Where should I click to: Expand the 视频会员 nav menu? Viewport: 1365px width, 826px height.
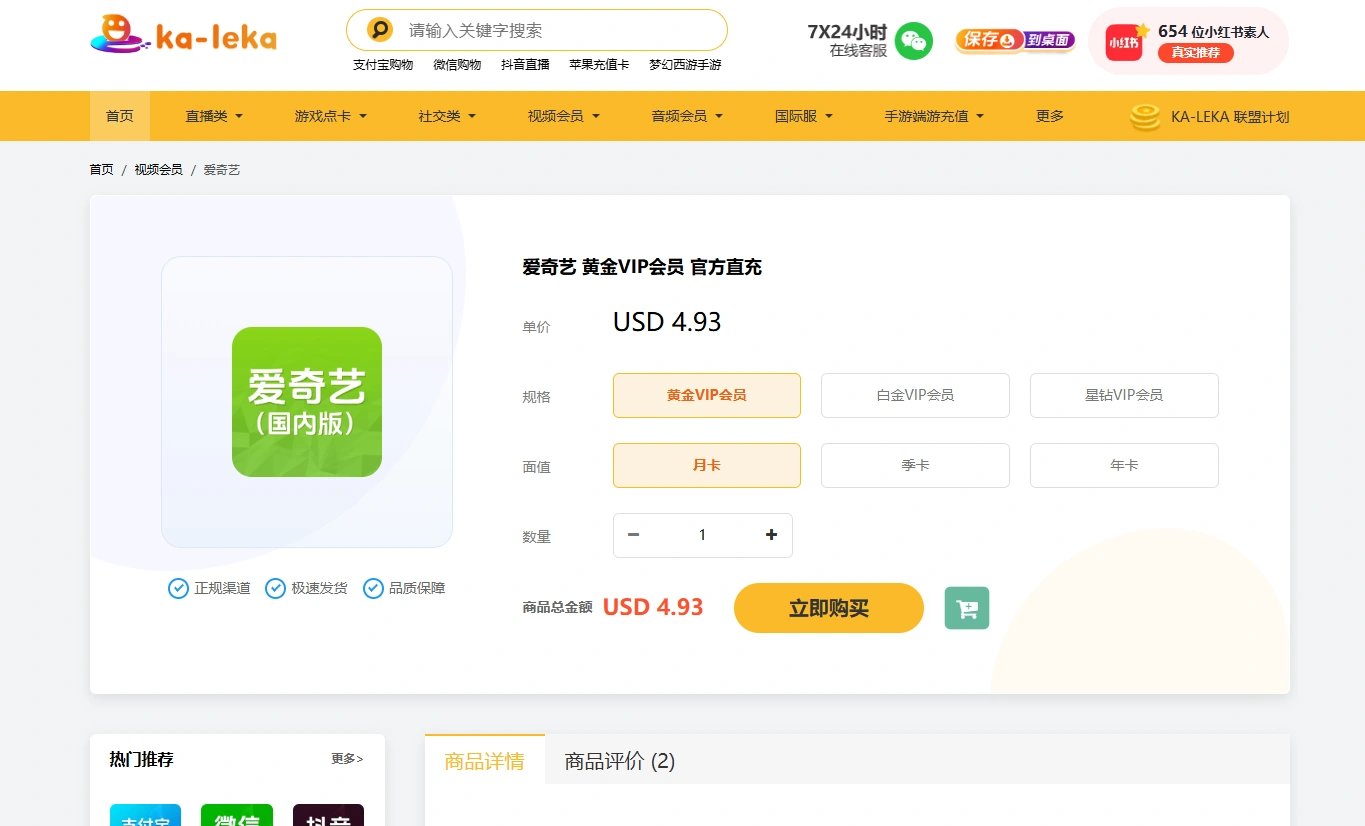[x=564, y=116]
